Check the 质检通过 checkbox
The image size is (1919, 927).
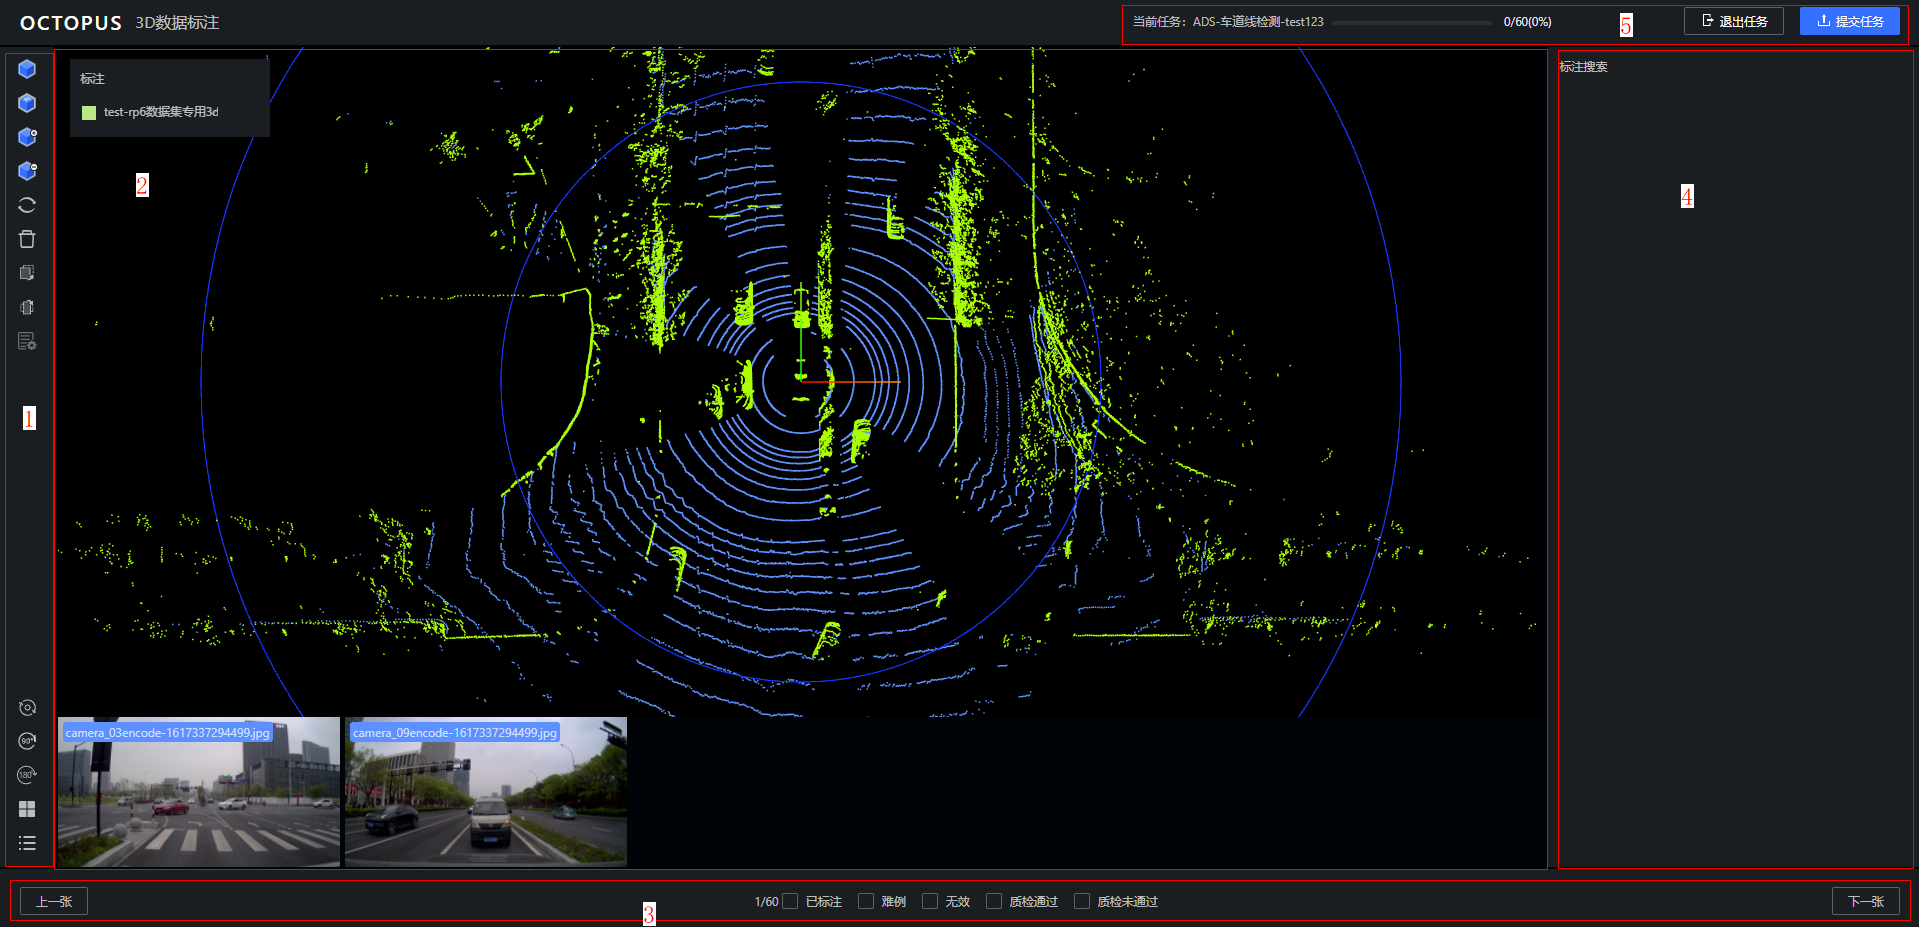(x=994, y=901)
